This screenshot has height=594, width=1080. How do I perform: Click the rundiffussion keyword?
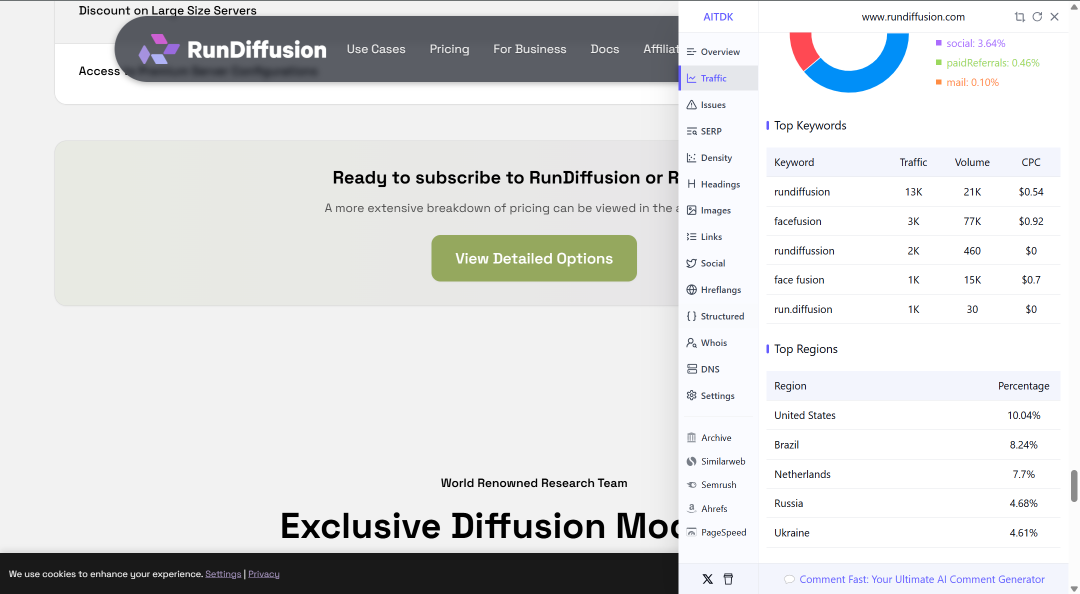[804, 251]
